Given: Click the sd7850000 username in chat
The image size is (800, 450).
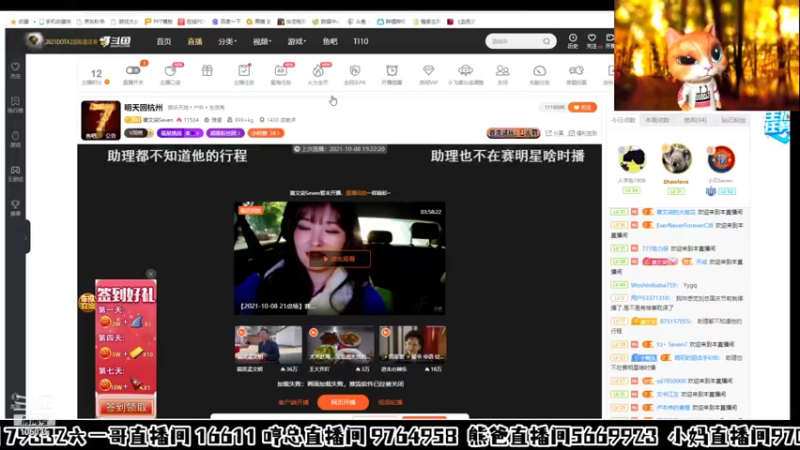Looking at the screenshot, I should [x=671, y=381].
